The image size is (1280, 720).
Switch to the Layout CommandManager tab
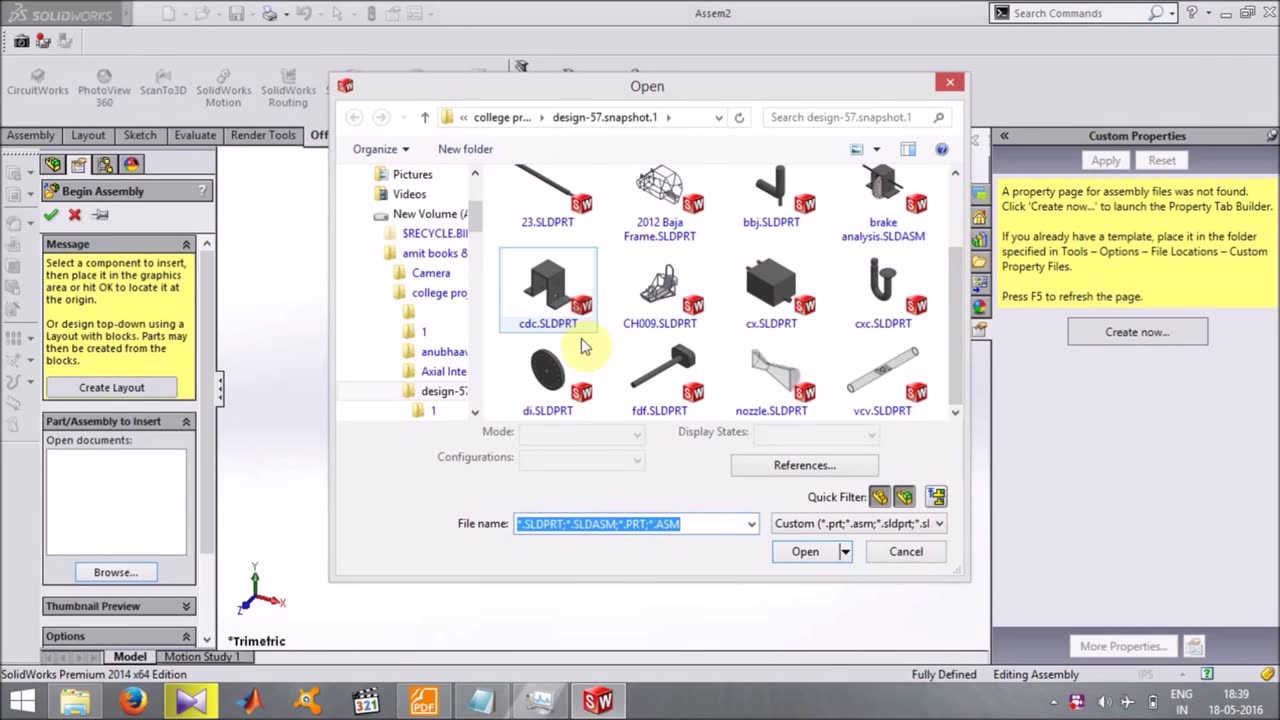pyautogui.click(x=88, y=135)
